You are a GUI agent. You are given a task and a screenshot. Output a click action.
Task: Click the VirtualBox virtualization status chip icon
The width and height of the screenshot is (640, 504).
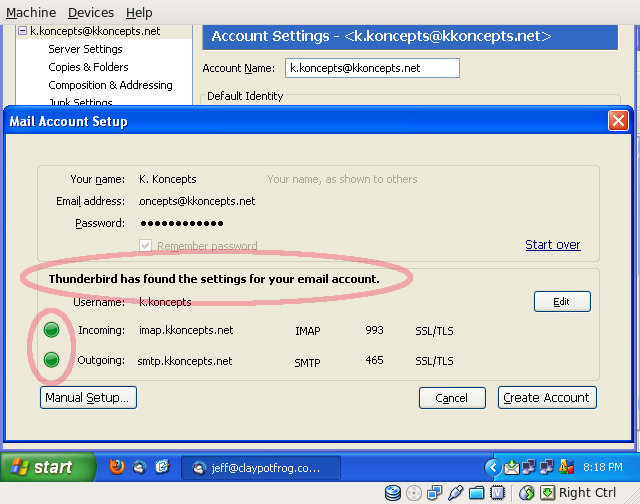(497, 493)
